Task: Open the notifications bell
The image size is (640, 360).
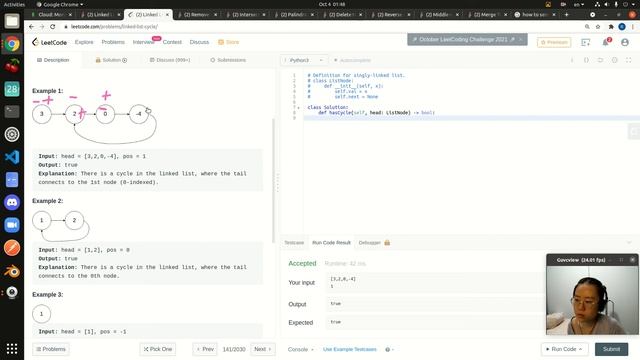Action: click(606, 42)
